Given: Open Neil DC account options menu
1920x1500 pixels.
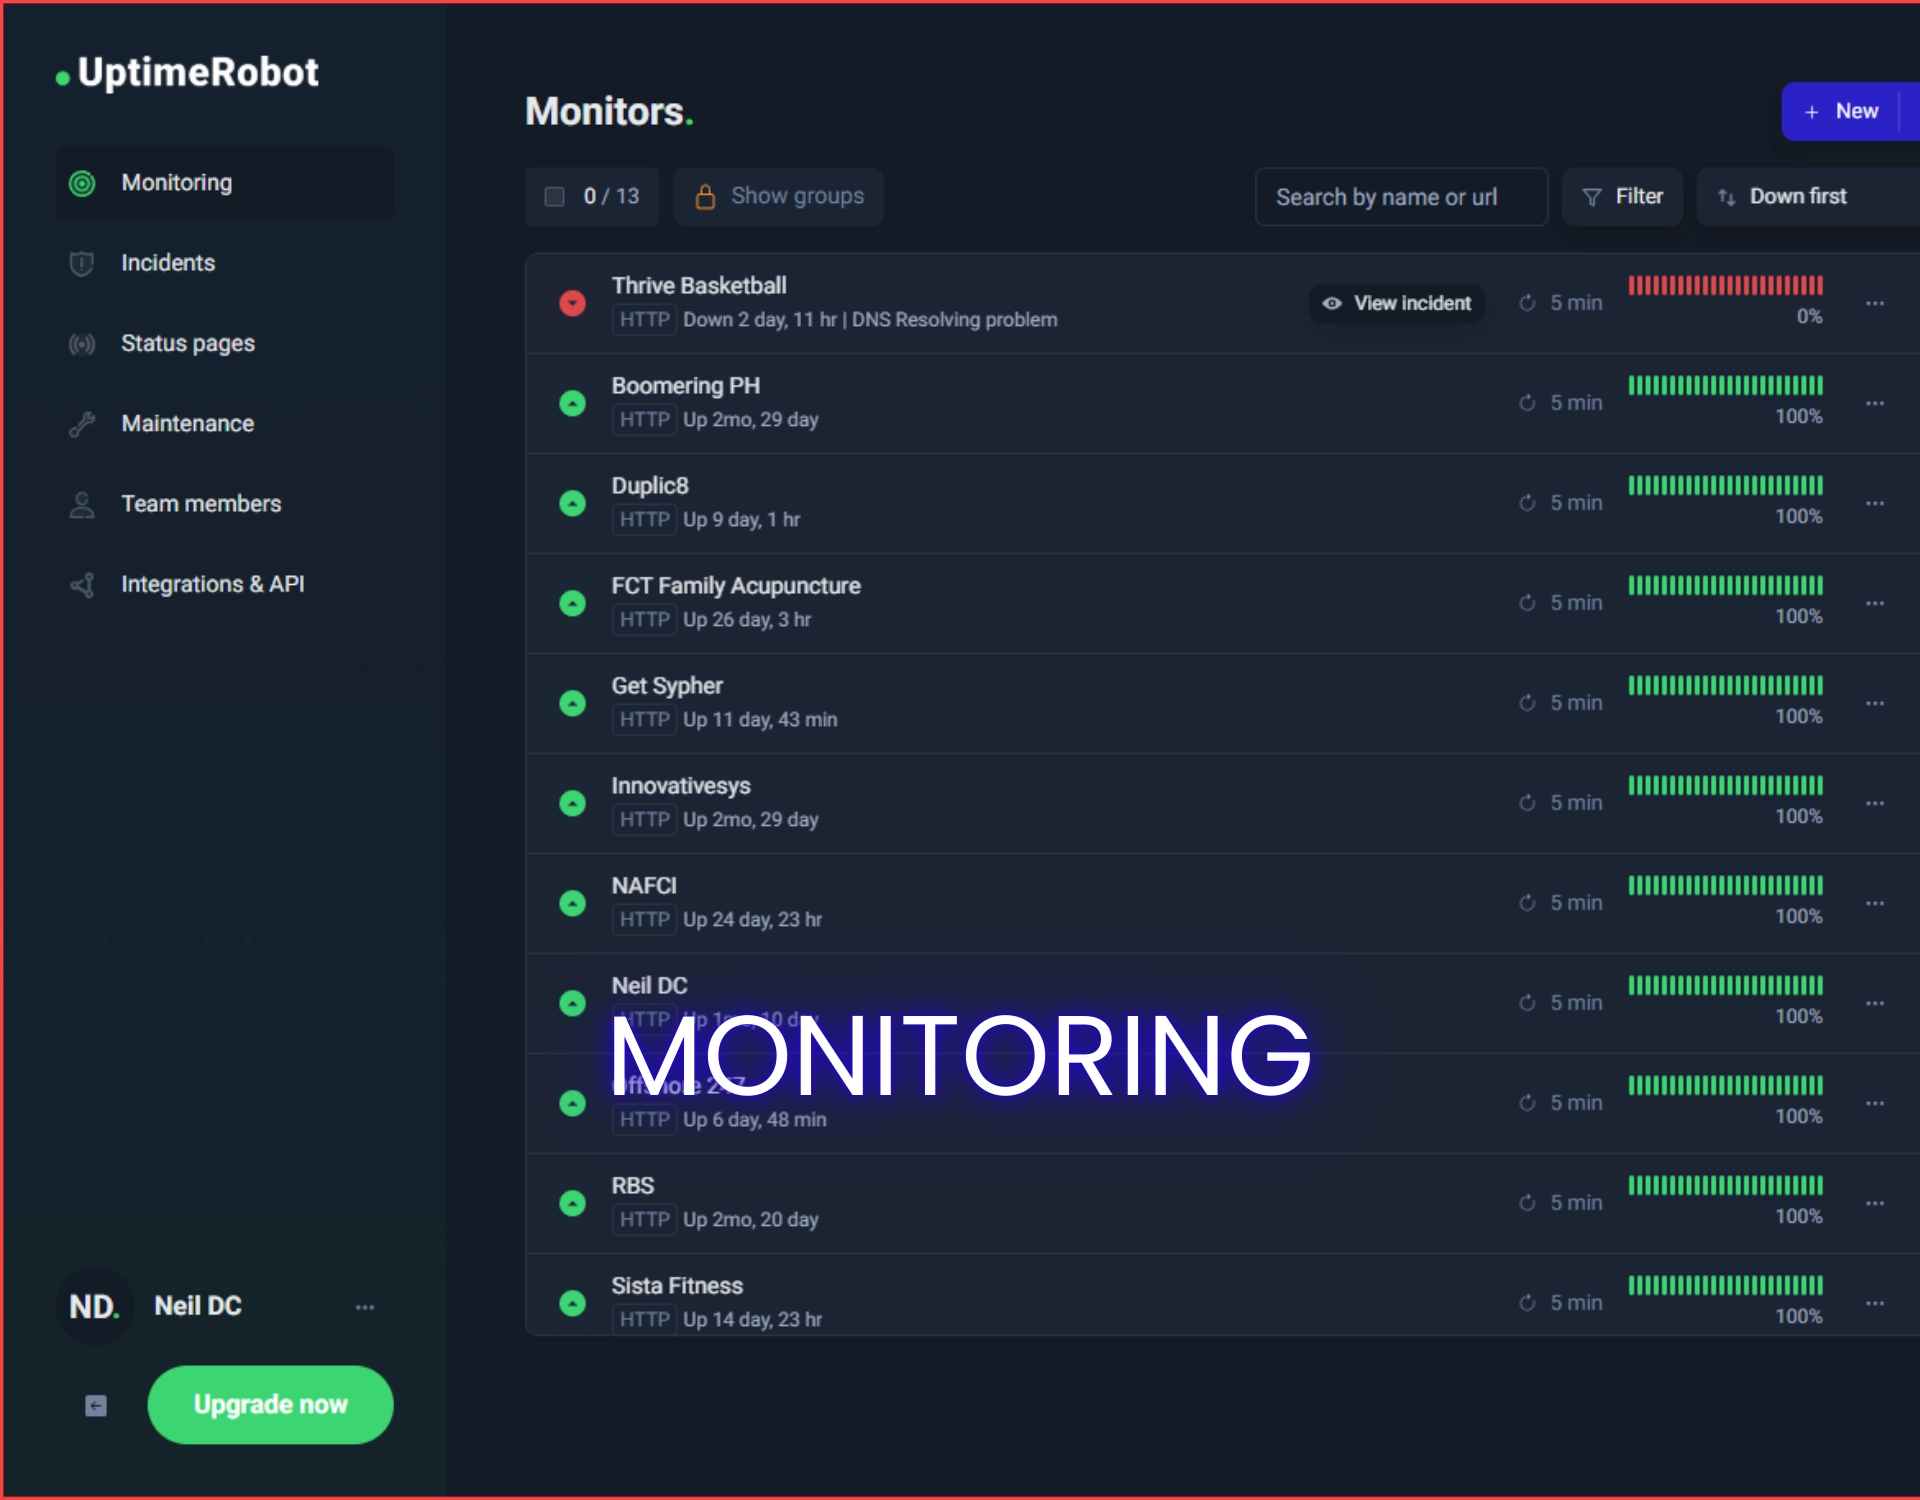Looking at the screenshot, I should click(x=365, y=1307).
